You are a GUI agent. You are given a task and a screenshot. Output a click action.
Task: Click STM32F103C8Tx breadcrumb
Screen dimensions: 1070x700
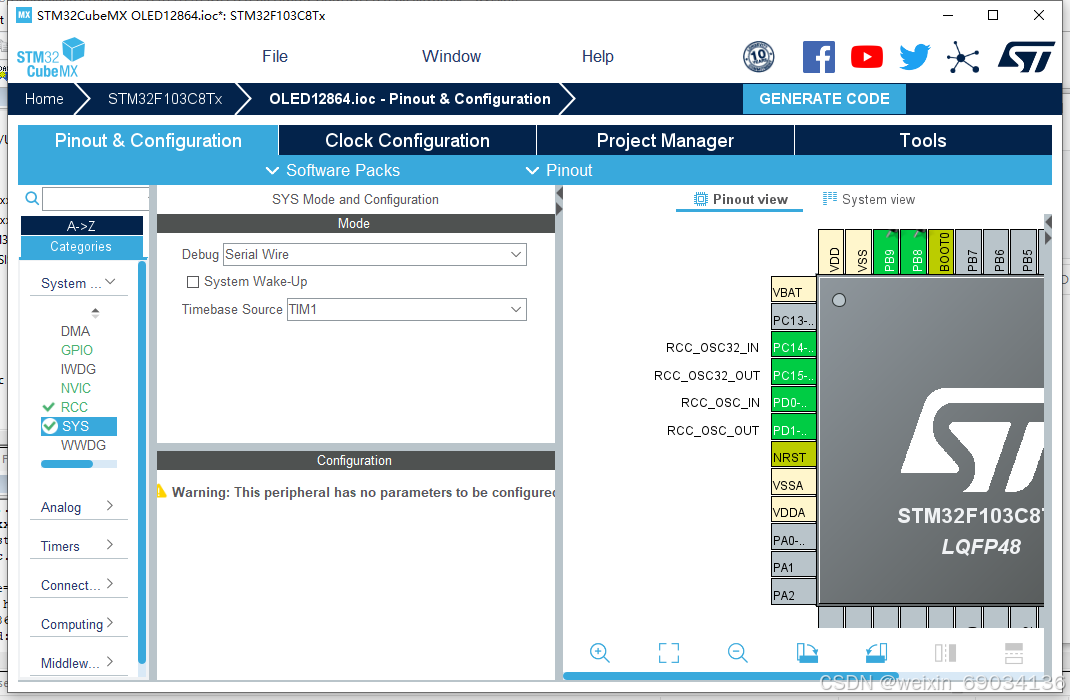point(165,99)
